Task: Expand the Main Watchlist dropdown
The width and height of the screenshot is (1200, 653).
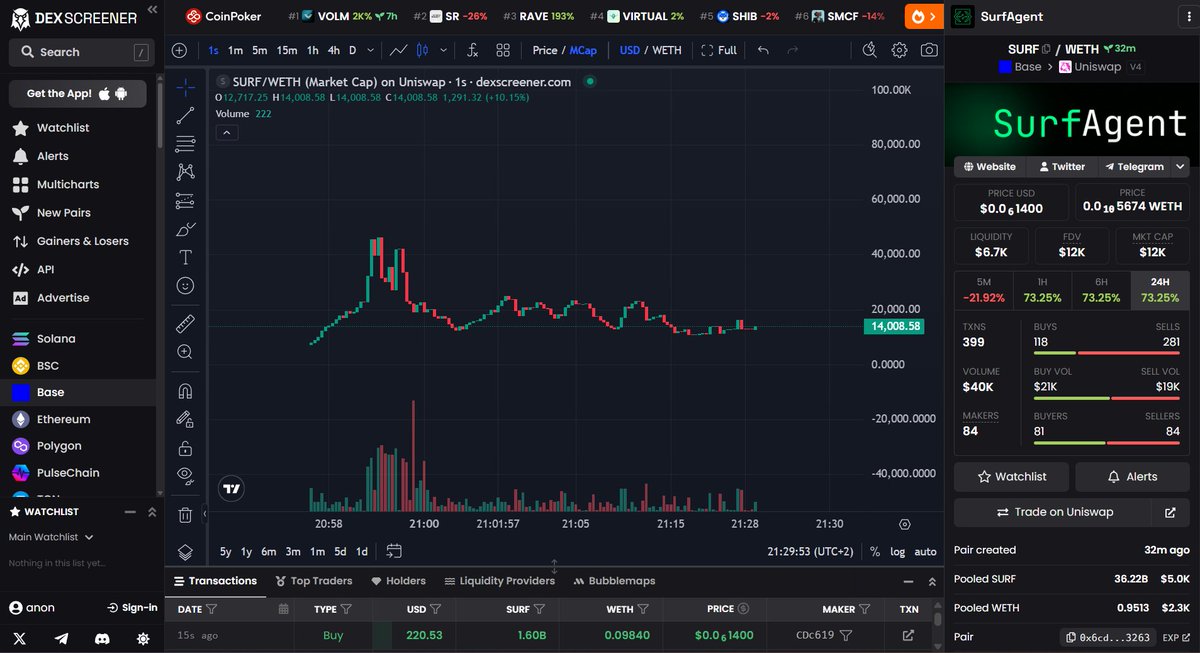Action: click(x=89, y=537)
